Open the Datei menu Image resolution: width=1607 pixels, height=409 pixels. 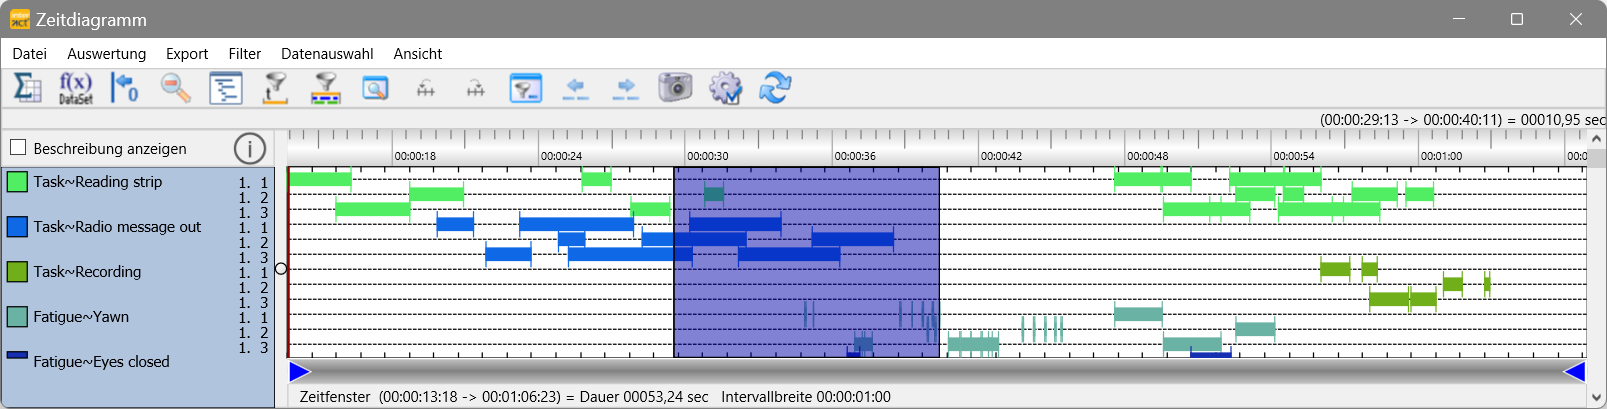[x=30, y=54]
